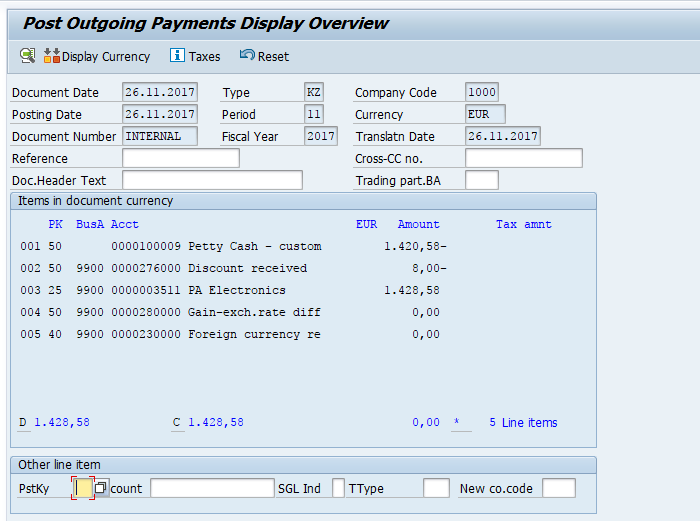Screen dimensions: 700x521
Task: Click the Trading part.BA field
Action: tap(481, 180)
